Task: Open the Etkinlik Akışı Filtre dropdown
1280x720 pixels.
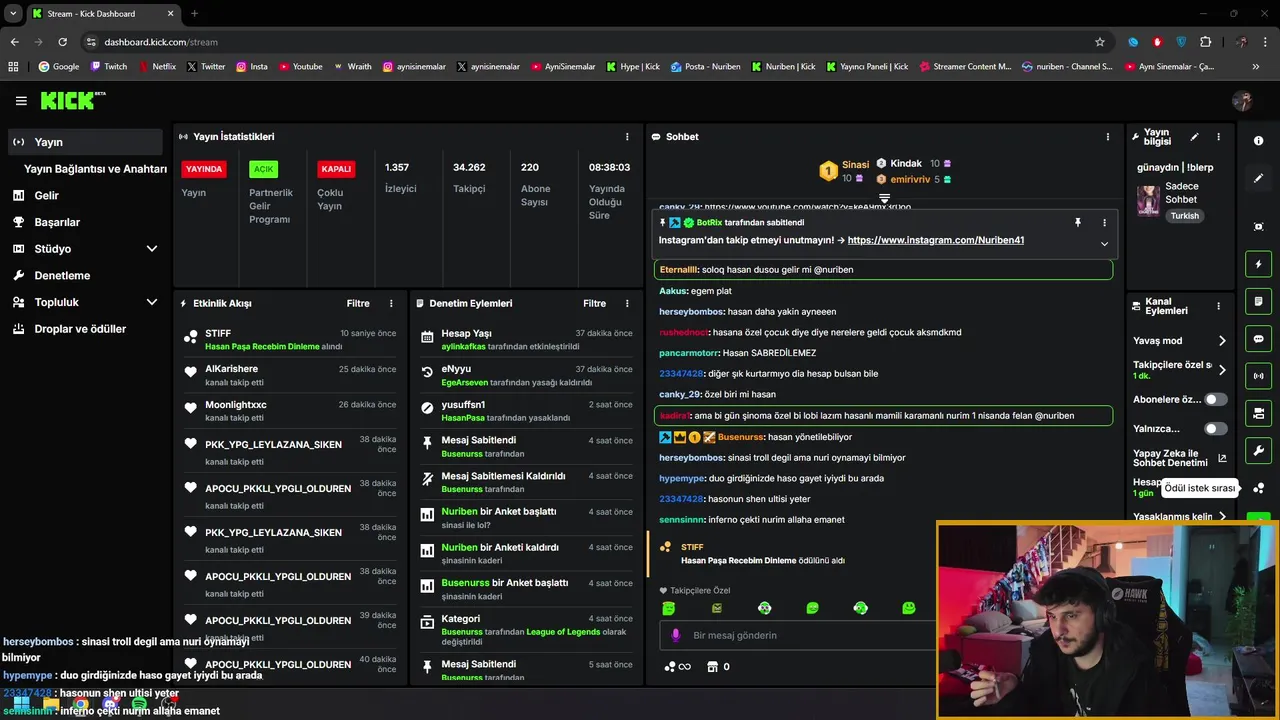Action: (x=358, y=303)
